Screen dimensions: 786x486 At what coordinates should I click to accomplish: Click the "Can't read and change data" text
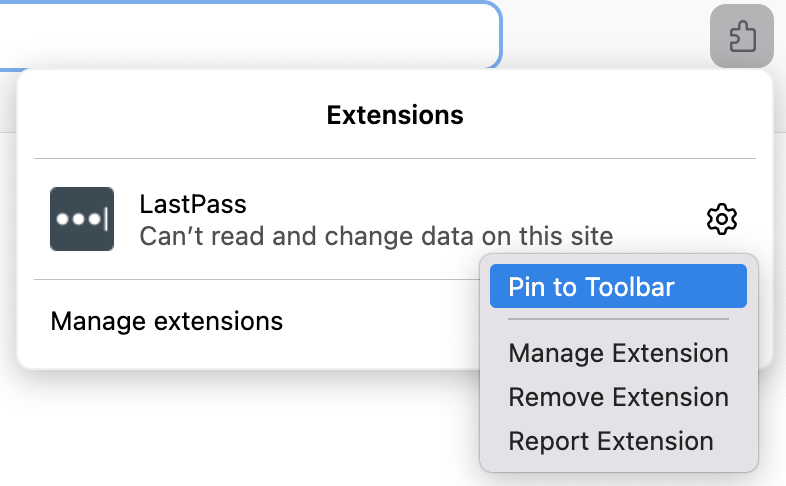coord(375,237)
